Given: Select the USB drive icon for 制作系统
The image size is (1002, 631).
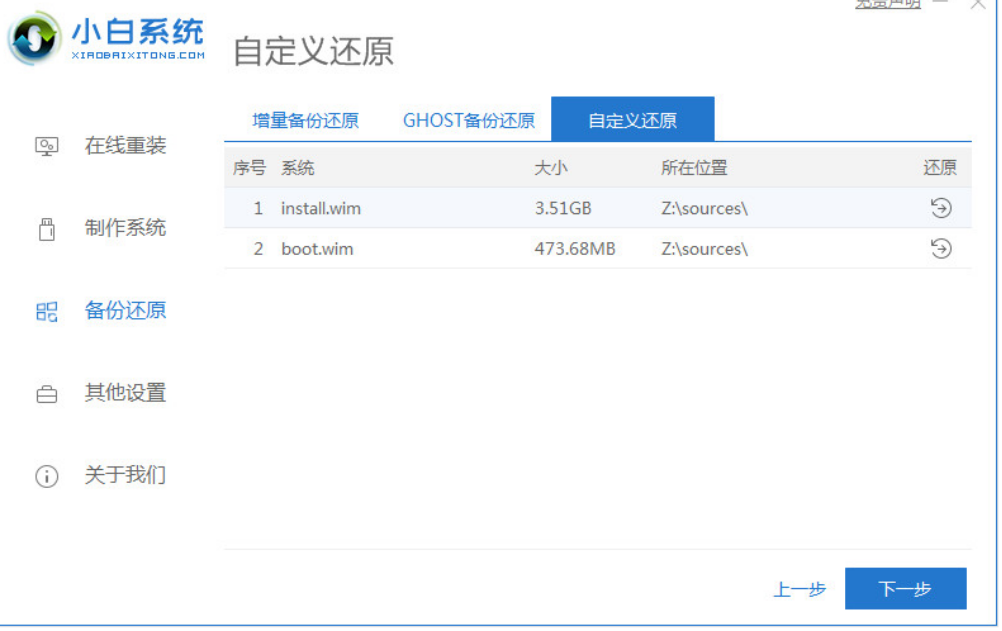Looking at the screenshot, I should coord(47,228).
